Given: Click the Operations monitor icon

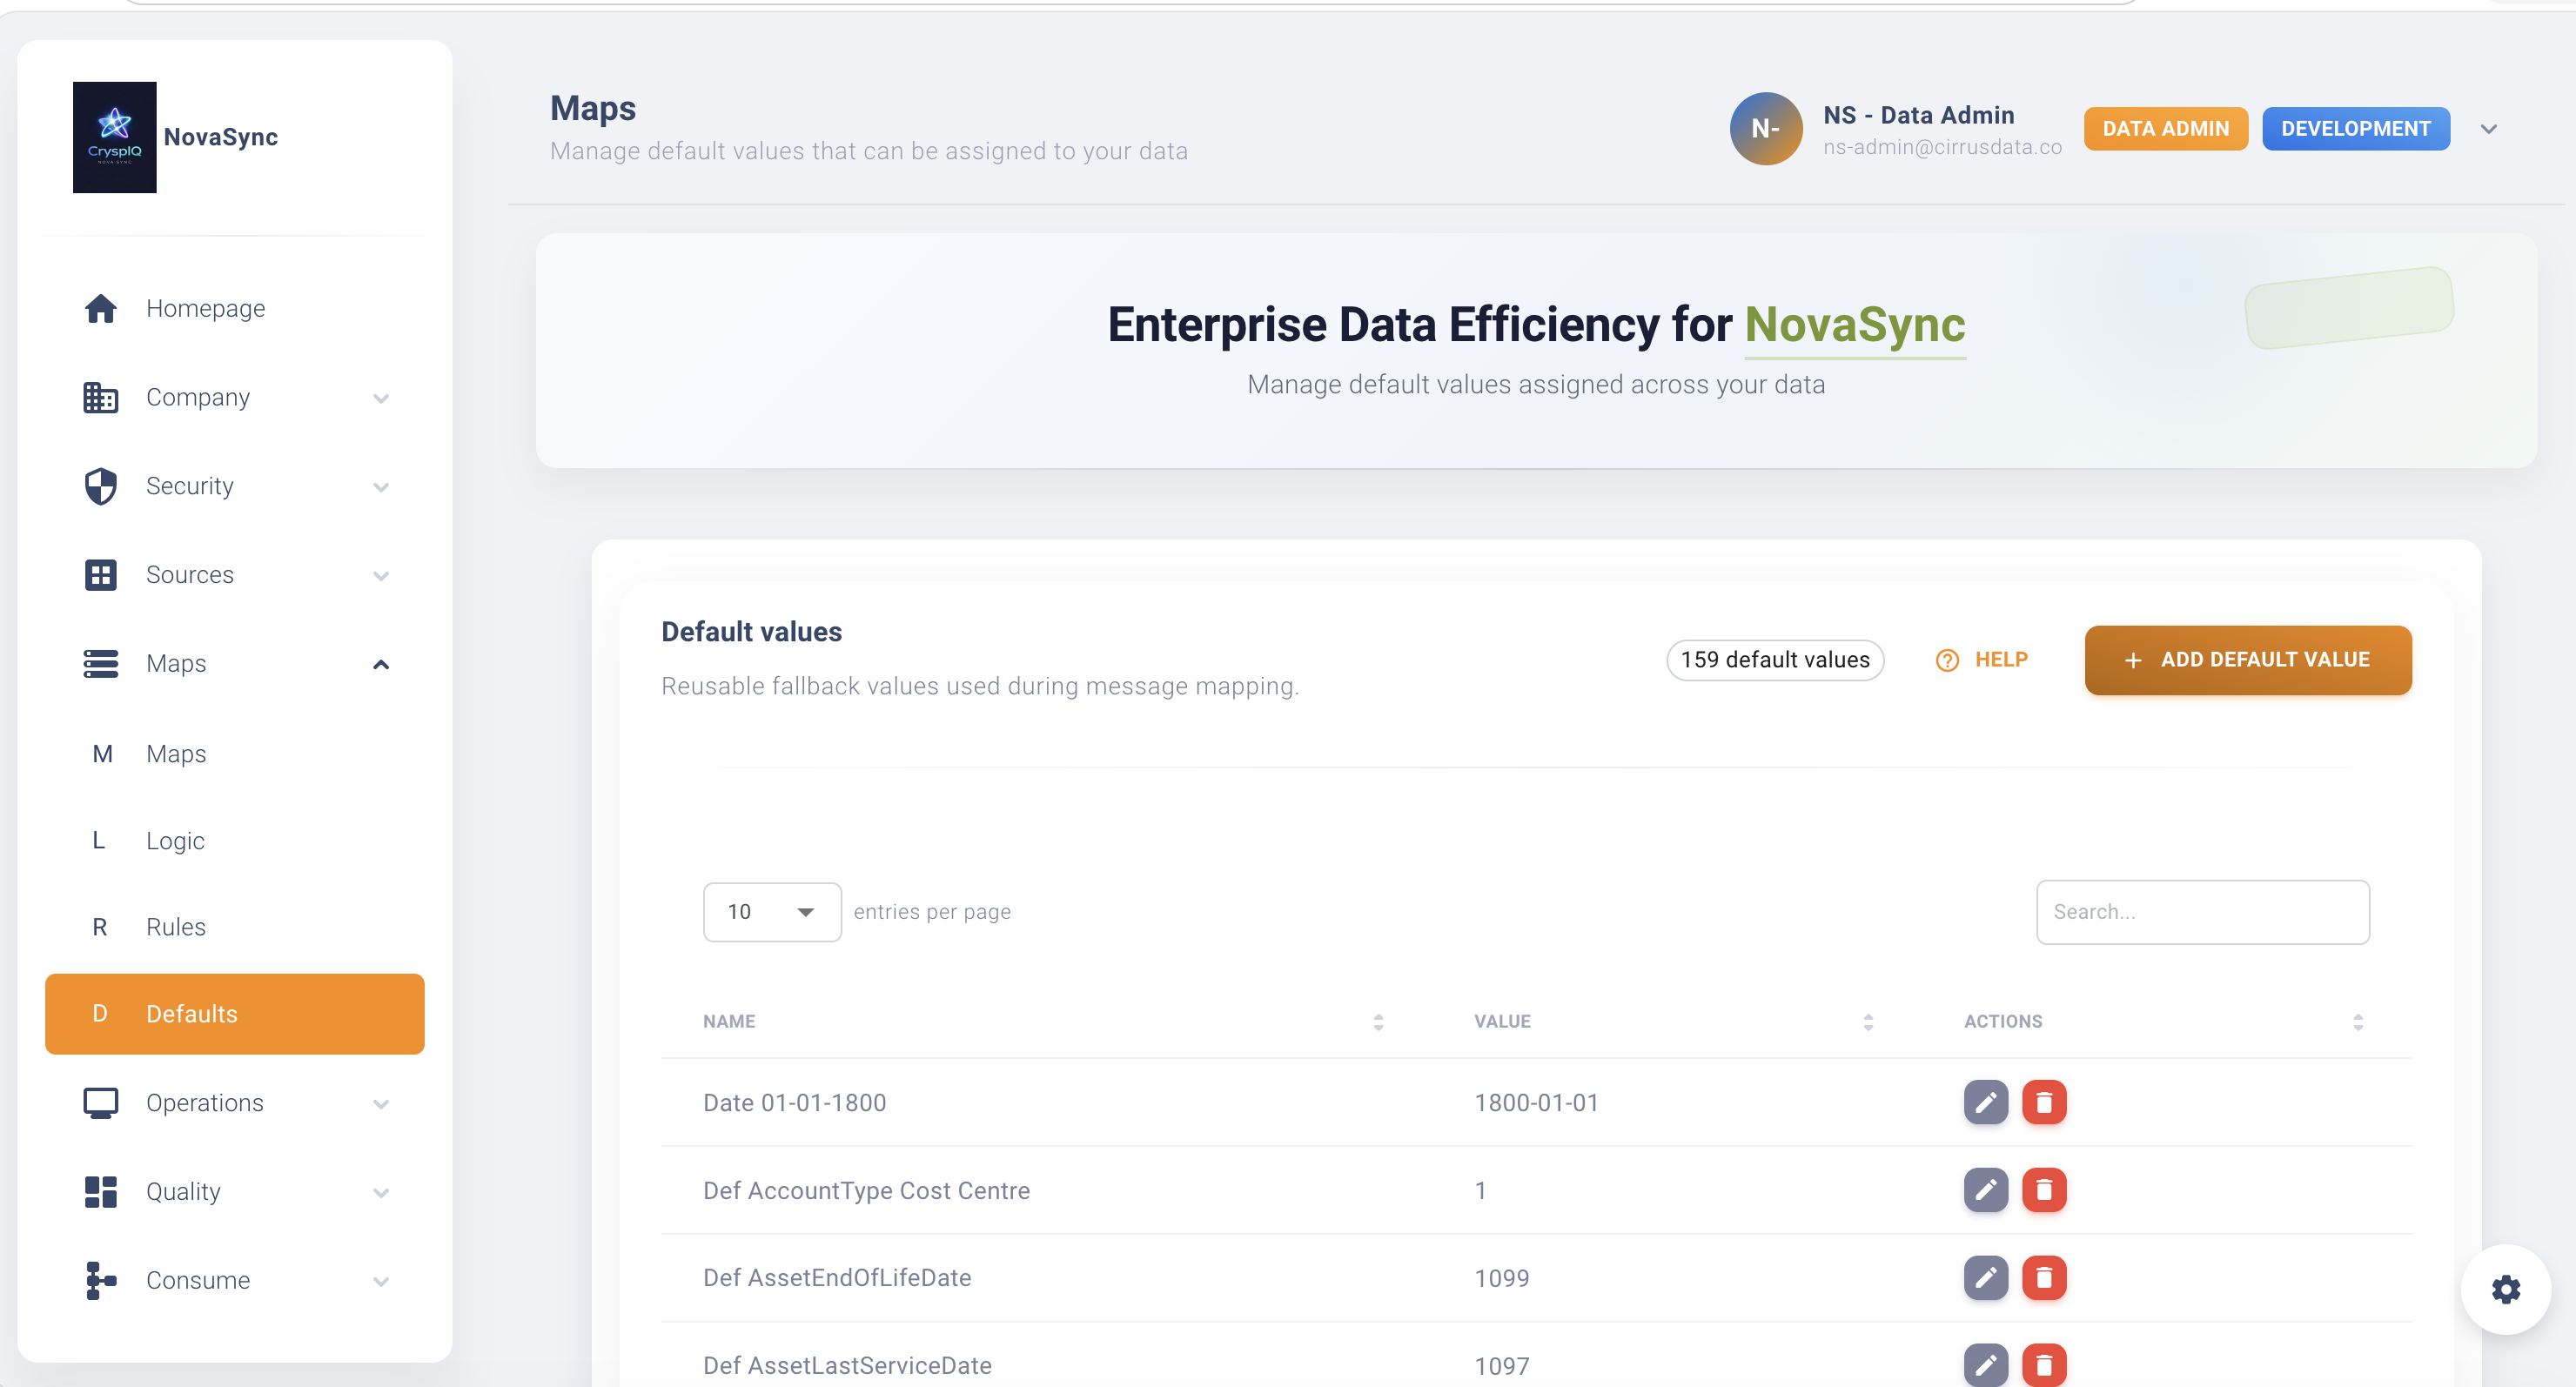Looking at the screenshot, I should (x=100, y=1103).
